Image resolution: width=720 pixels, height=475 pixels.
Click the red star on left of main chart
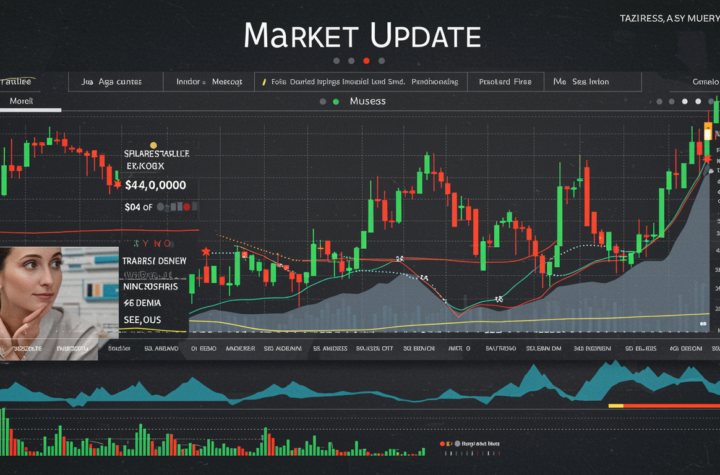click(207, 250)
